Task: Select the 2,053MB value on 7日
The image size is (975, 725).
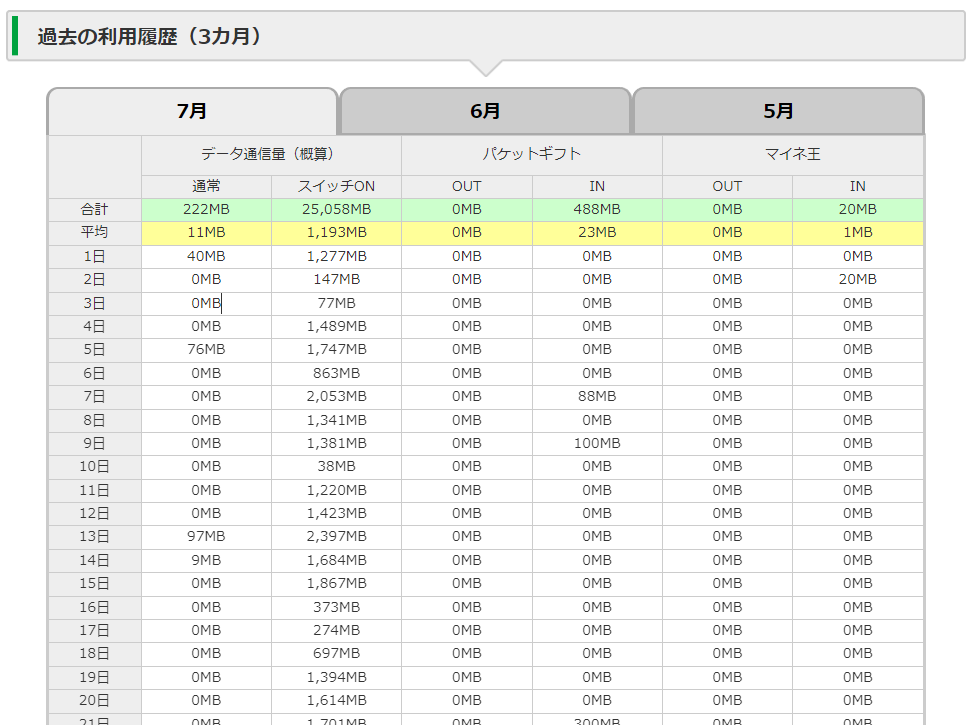Action: point(336,397)
